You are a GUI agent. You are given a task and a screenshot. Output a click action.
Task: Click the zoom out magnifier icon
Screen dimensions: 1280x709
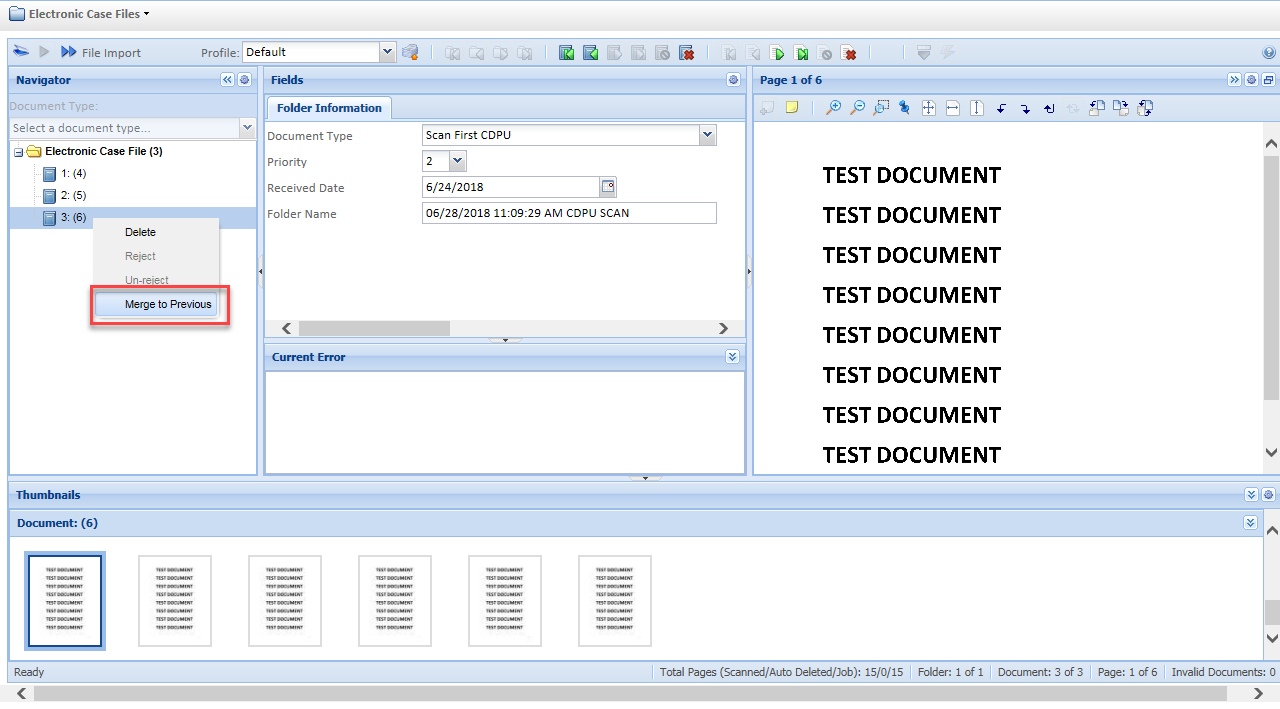(x=857, y=108)
